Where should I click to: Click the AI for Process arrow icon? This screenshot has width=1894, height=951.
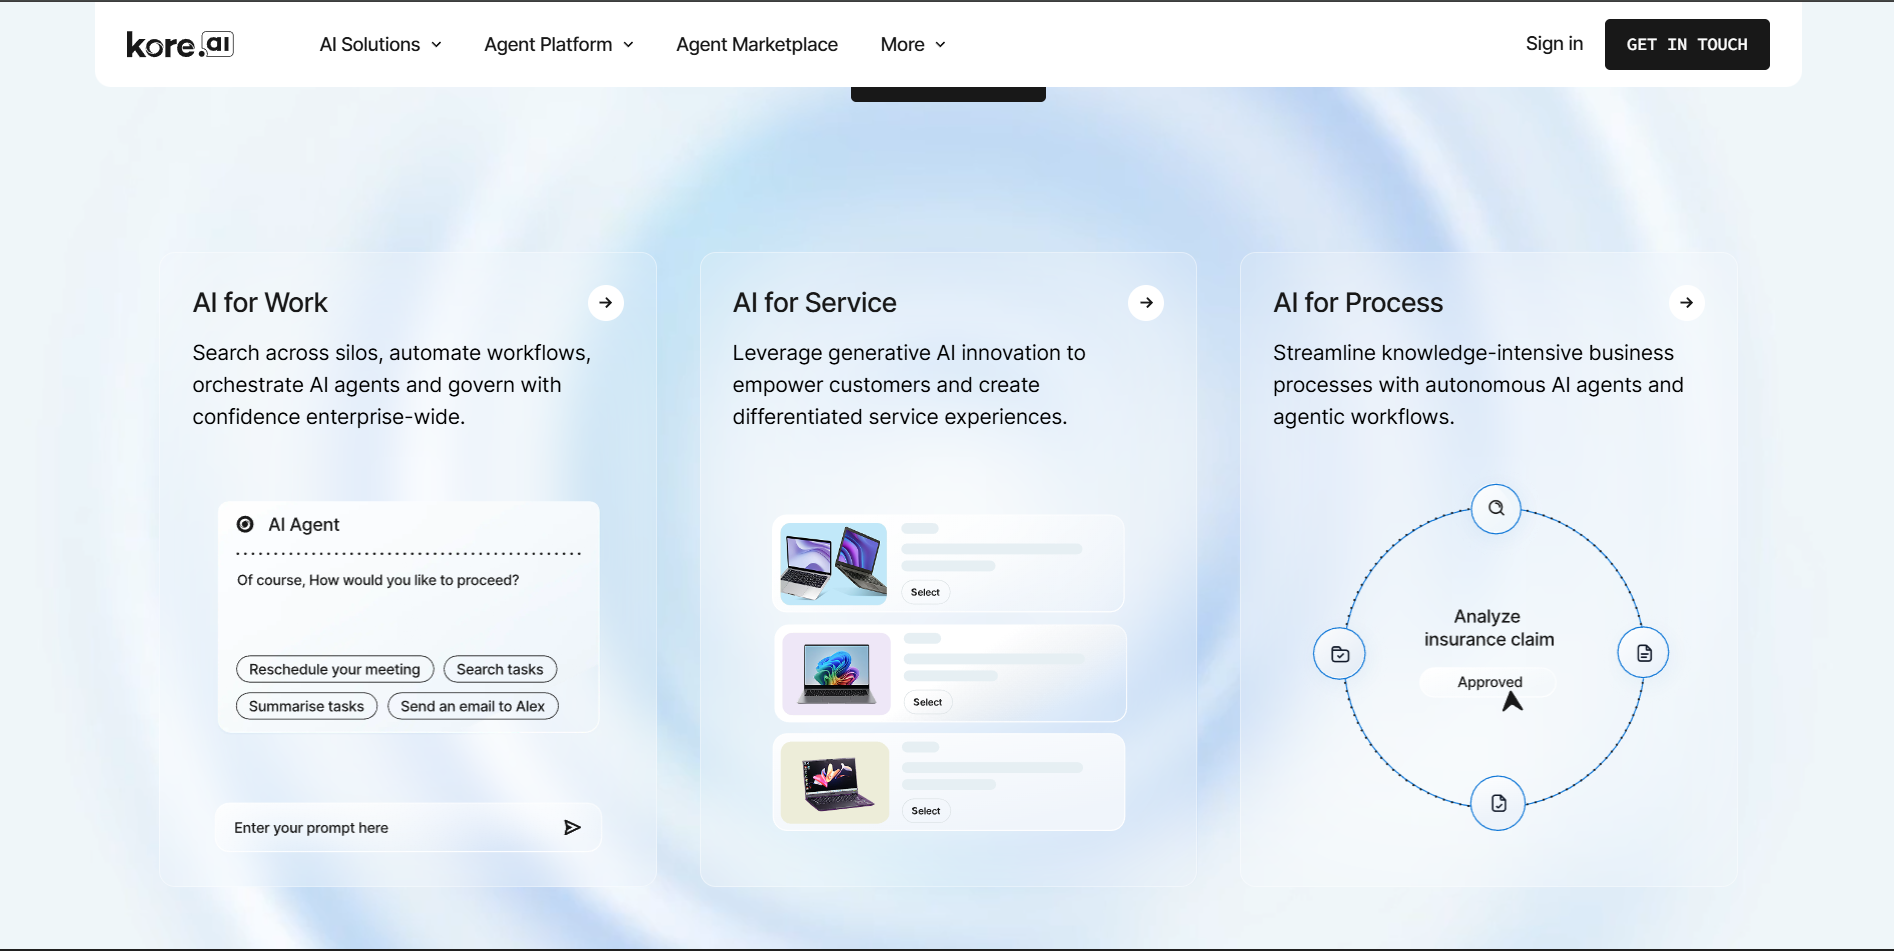[1686, 303]
